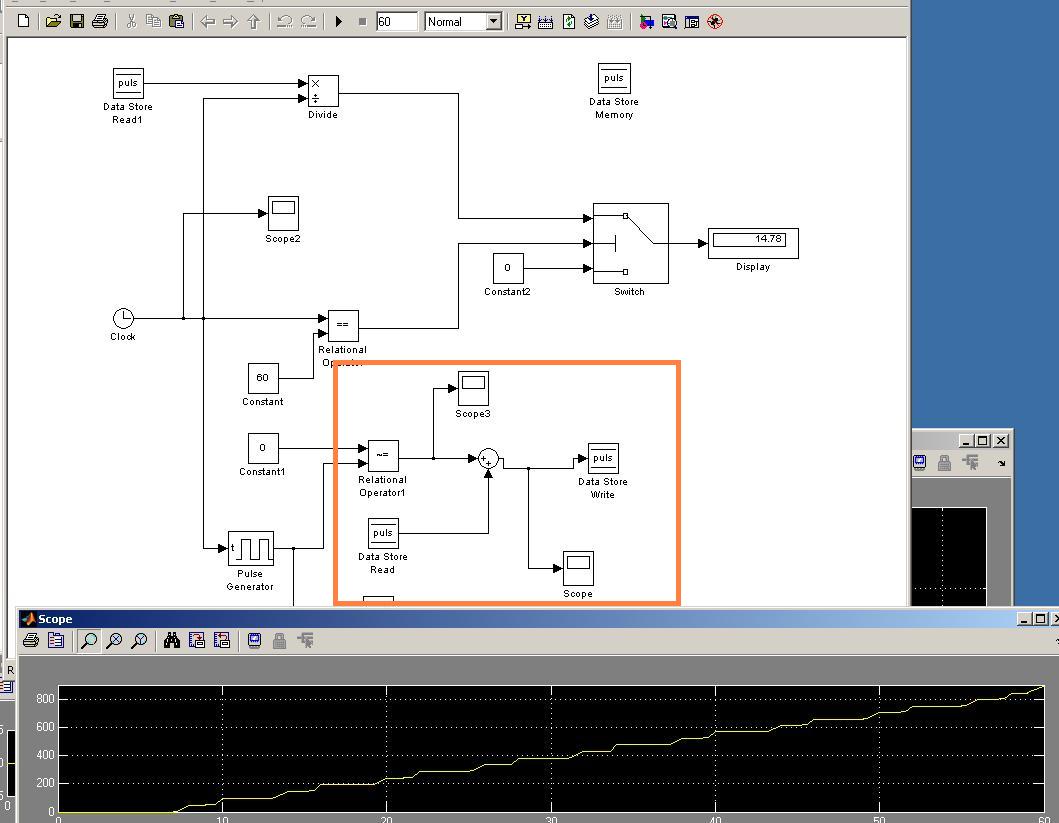The height and width of the screenshot is (823, 1059).
Task: Open Scope parameters icon next to printer
Action: click(x=56, y=640)
